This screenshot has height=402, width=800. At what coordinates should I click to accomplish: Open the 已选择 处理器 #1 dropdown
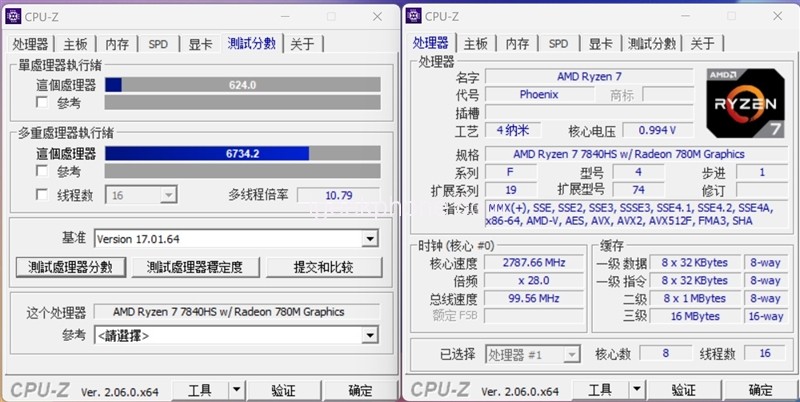click(x=570, y=355)
